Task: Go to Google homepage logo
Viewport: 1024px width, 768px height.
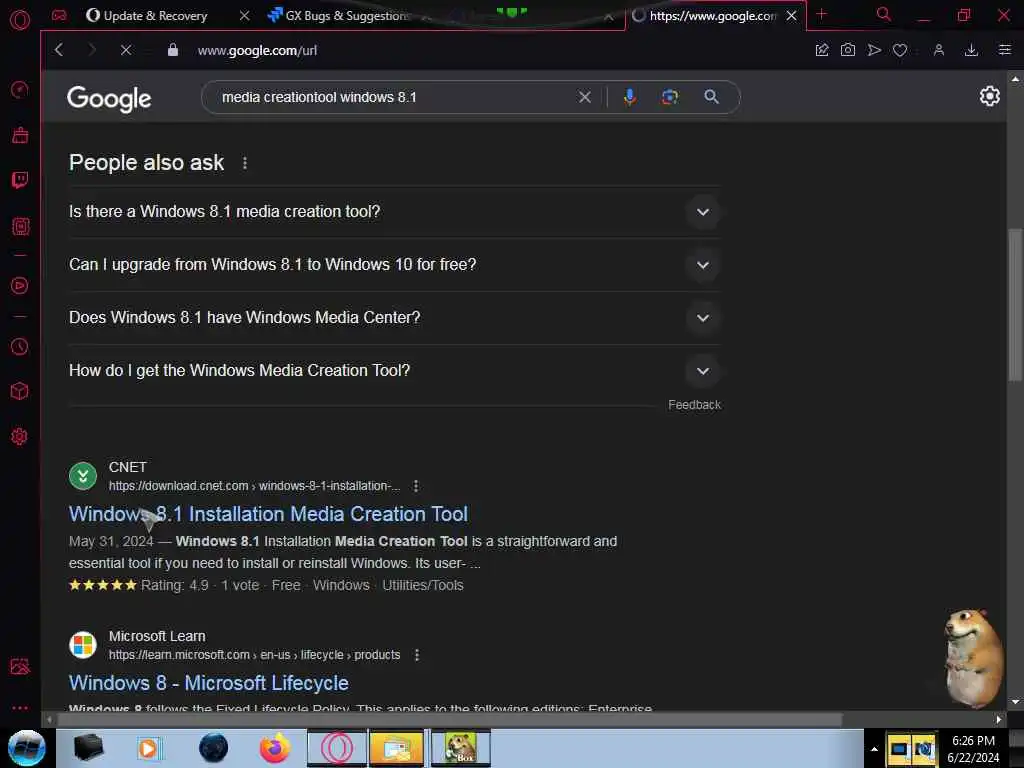Action: (109, 99)
